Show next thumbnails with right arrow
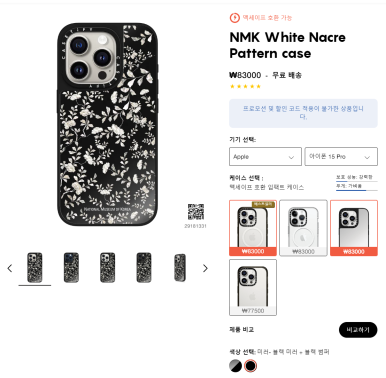386x378 pixels. click(205, 268)
